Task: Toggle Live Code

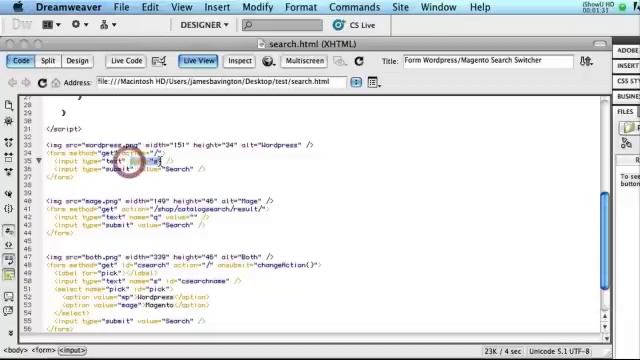Action: tap(127, 61)
